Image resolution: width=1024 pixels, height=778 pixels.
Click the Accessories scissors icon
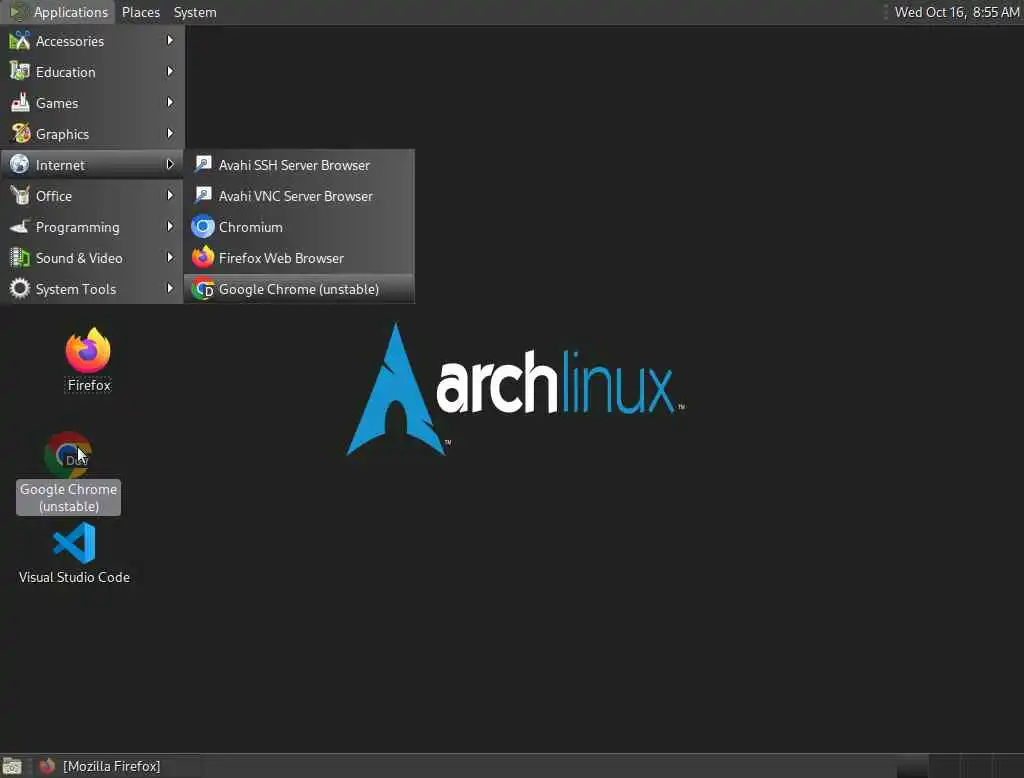[x=20, y=41]
